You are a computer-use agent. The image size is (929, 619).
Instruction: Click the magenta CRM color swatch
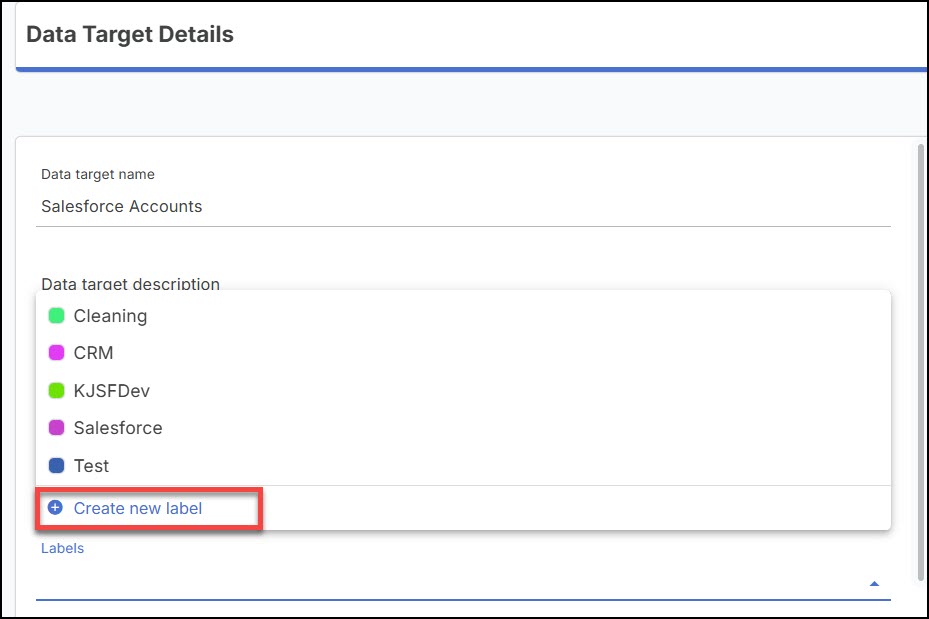click(56, 353)
